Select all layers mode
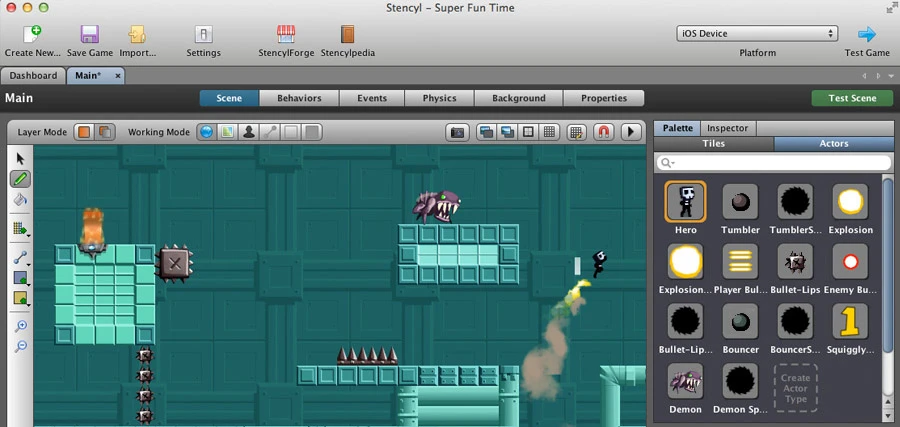 click(104, 132)
